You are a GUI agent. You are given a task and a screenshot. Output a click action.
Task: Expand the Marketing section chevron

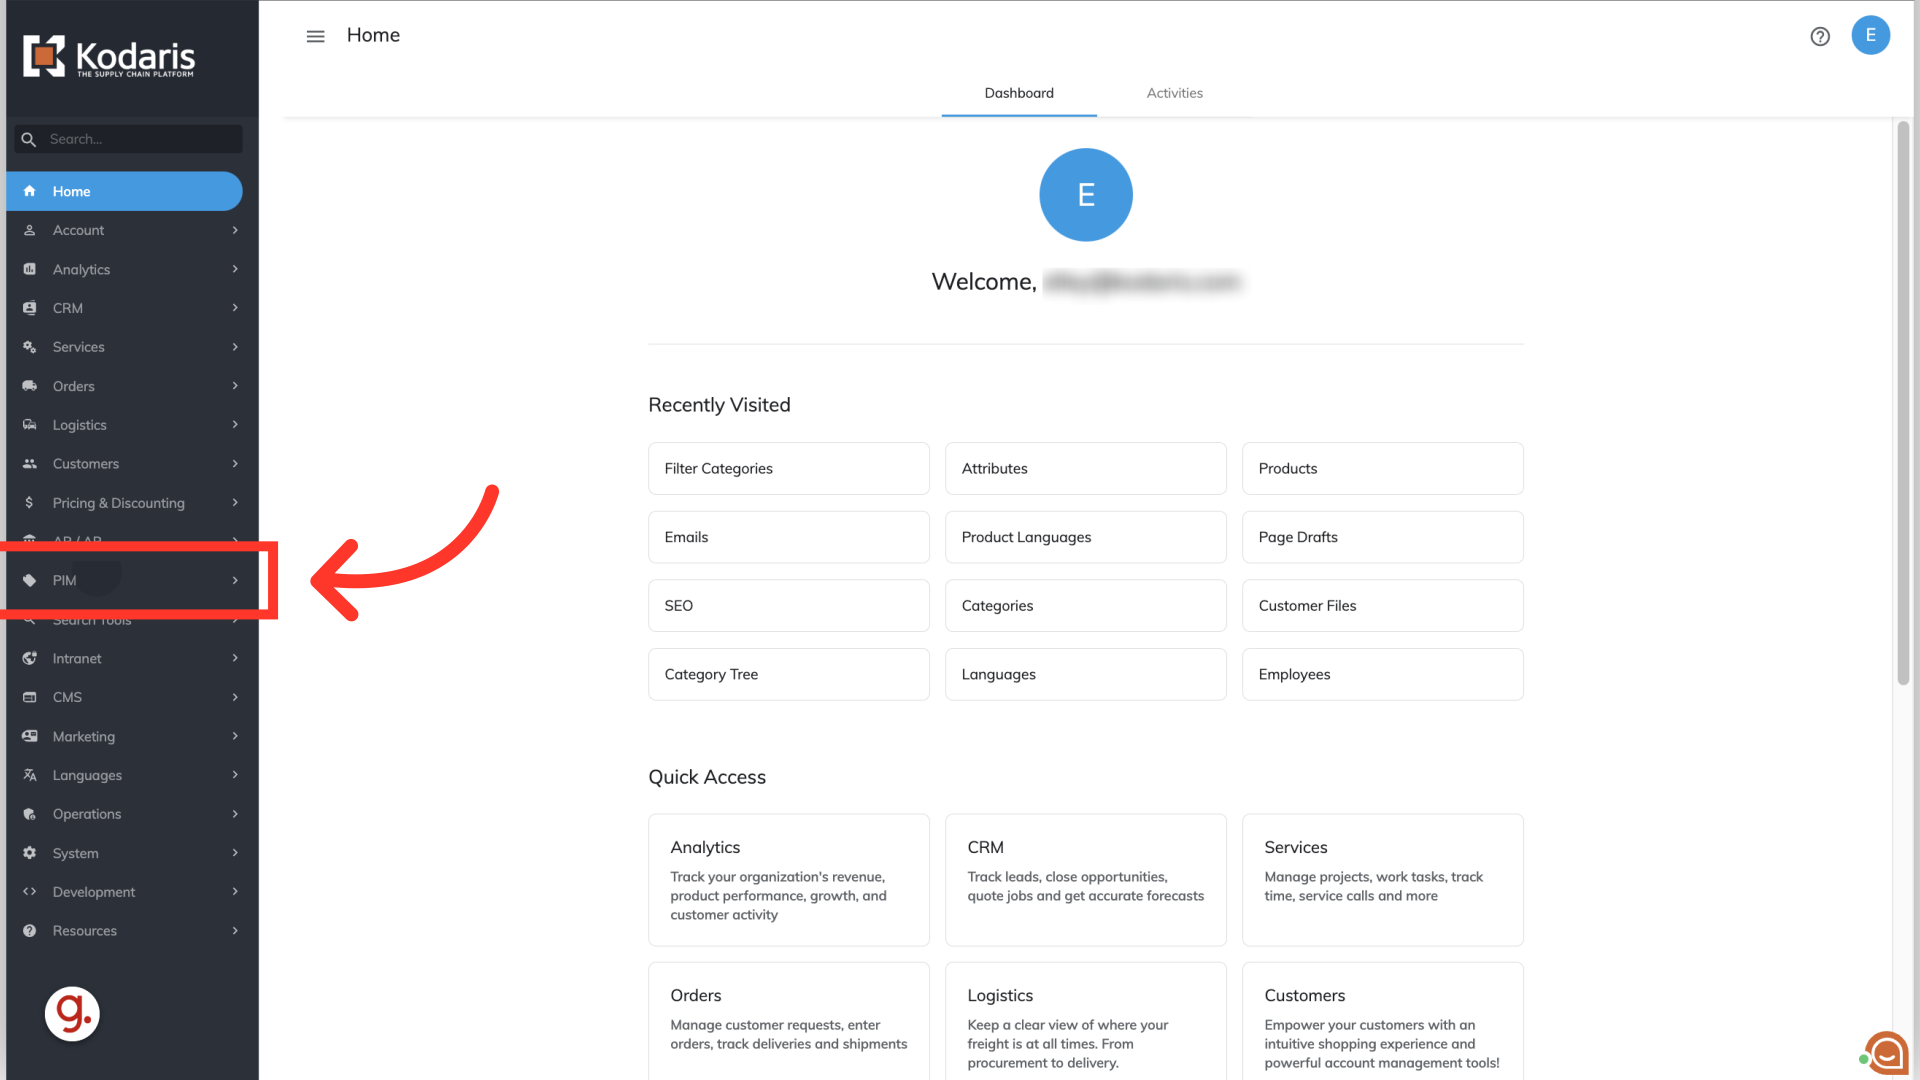pyautogui.click(x=235, y=736)
